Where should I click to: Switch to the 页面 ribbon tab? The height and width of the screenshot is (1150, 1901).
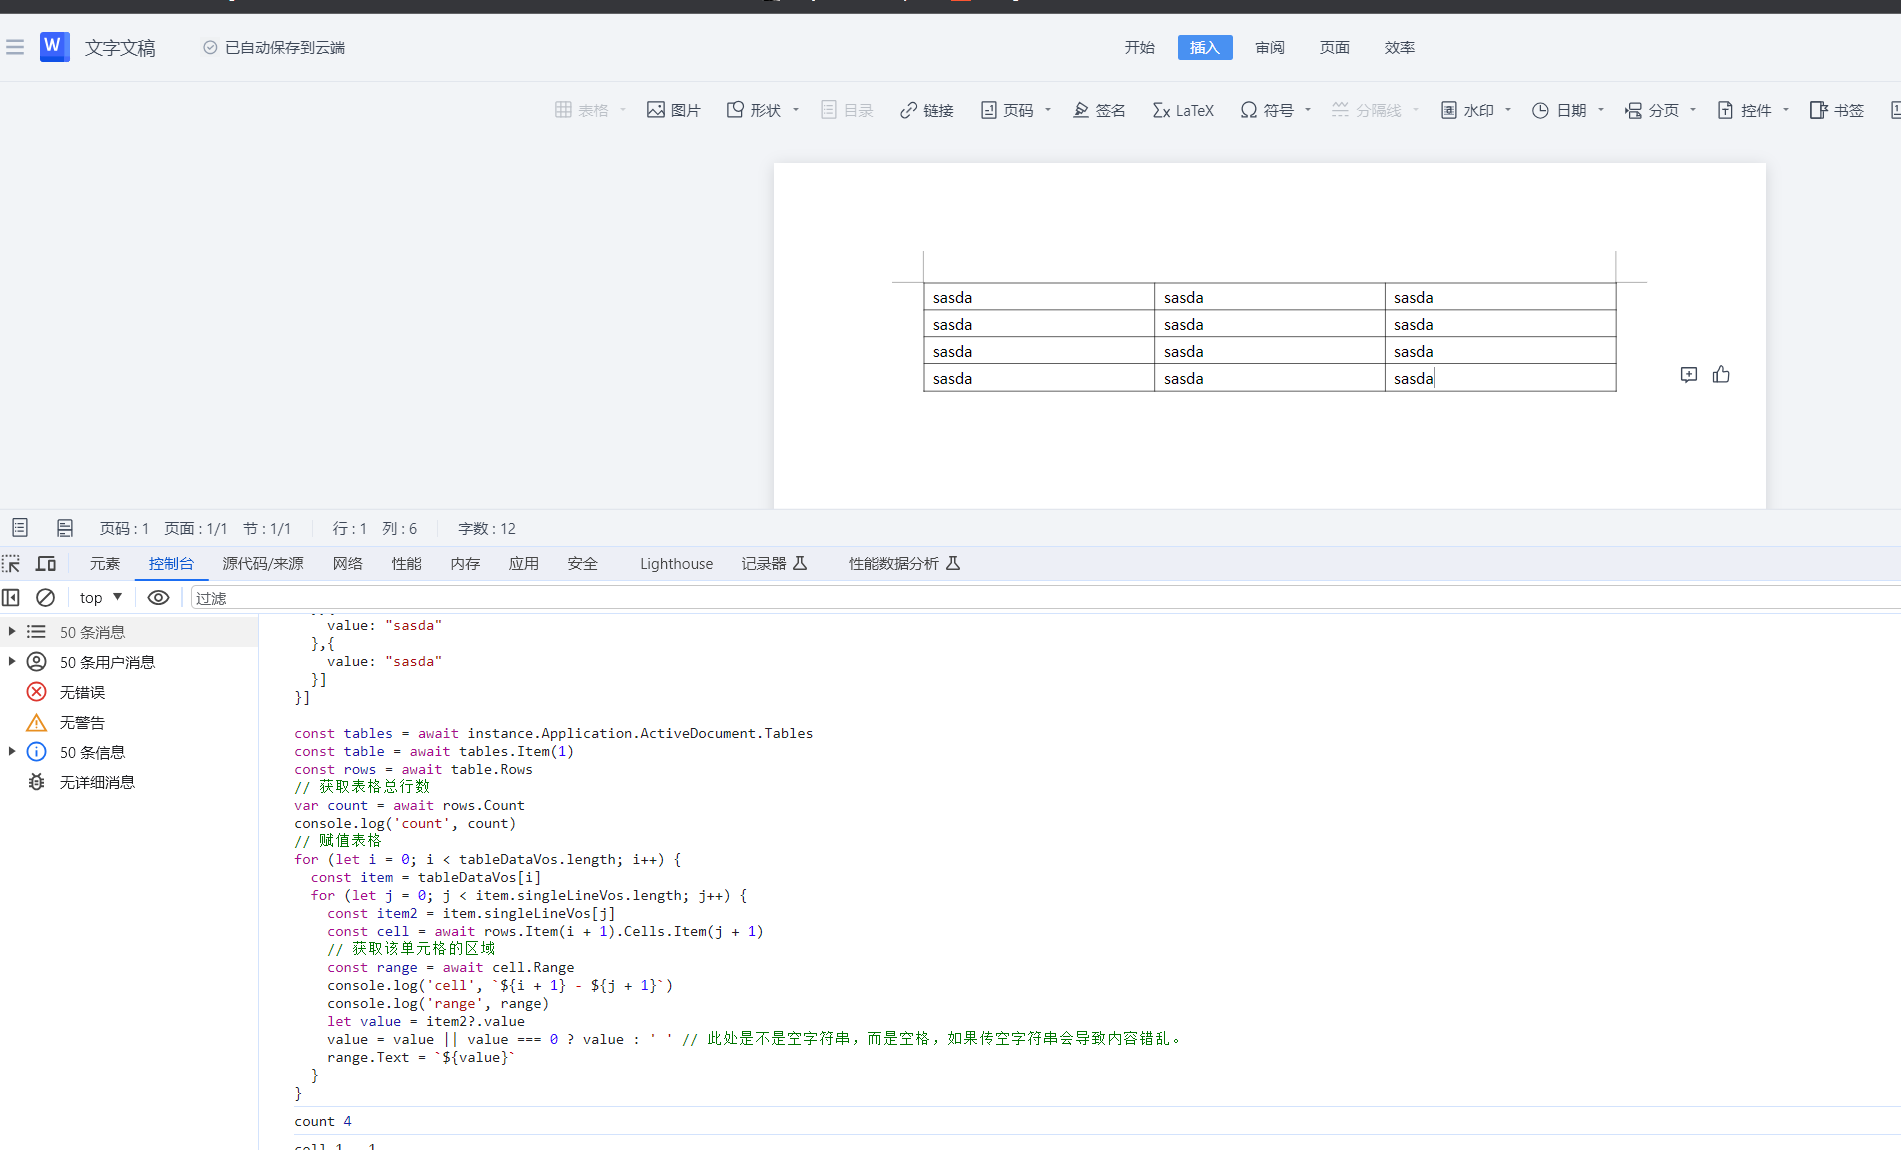[1335, 47]
